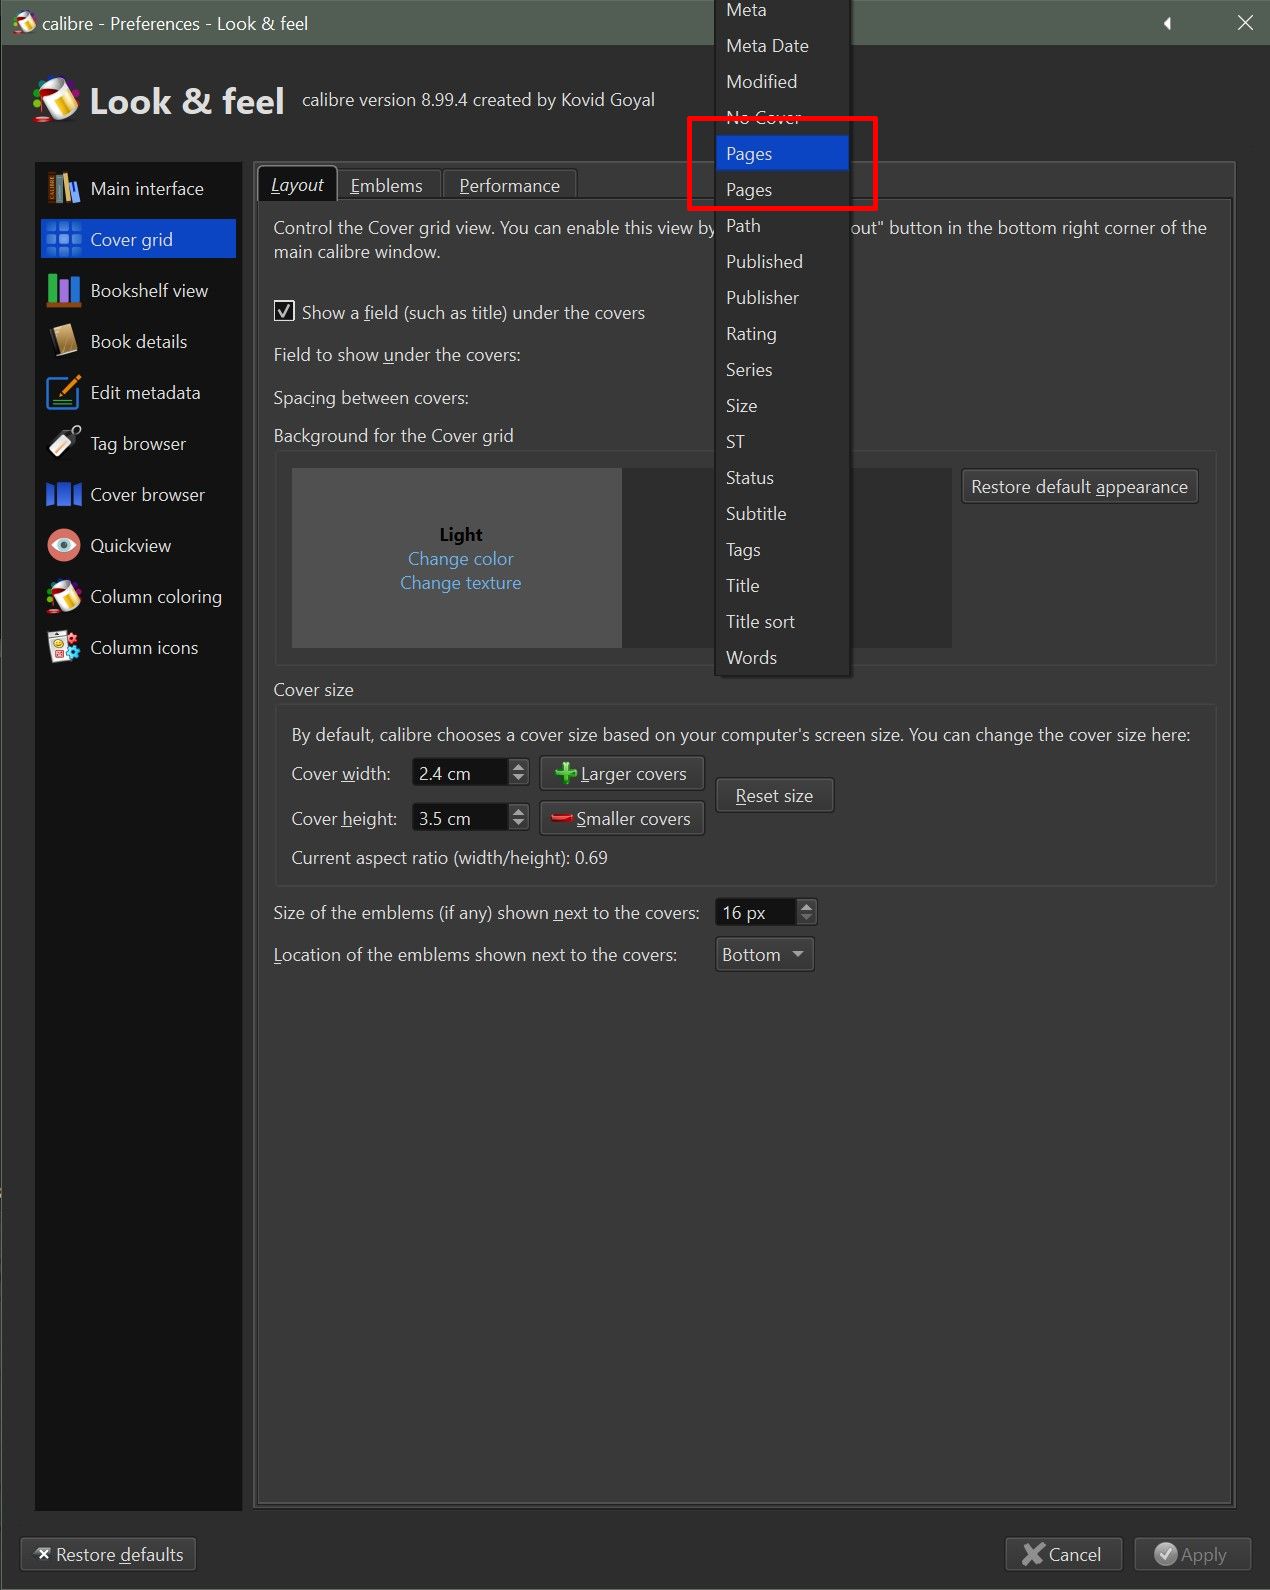Click the Cover width input field
The width and height of the screenshot is (1270, 1590).
tap(460, 773)
